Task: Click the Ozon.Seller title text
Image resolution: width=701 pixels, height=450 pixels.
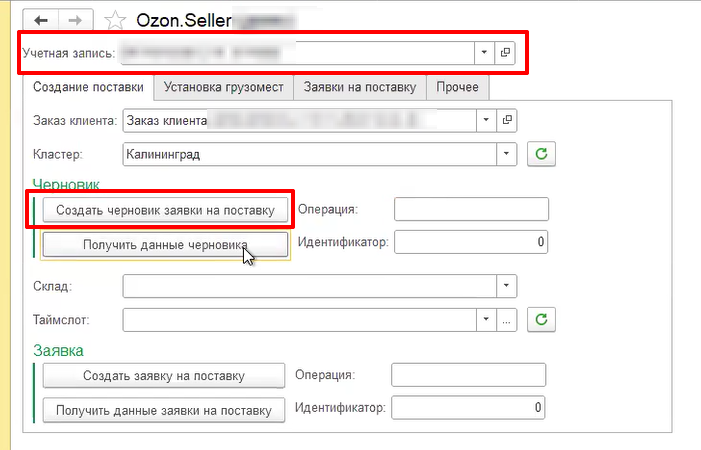Action: click(184, 21)
